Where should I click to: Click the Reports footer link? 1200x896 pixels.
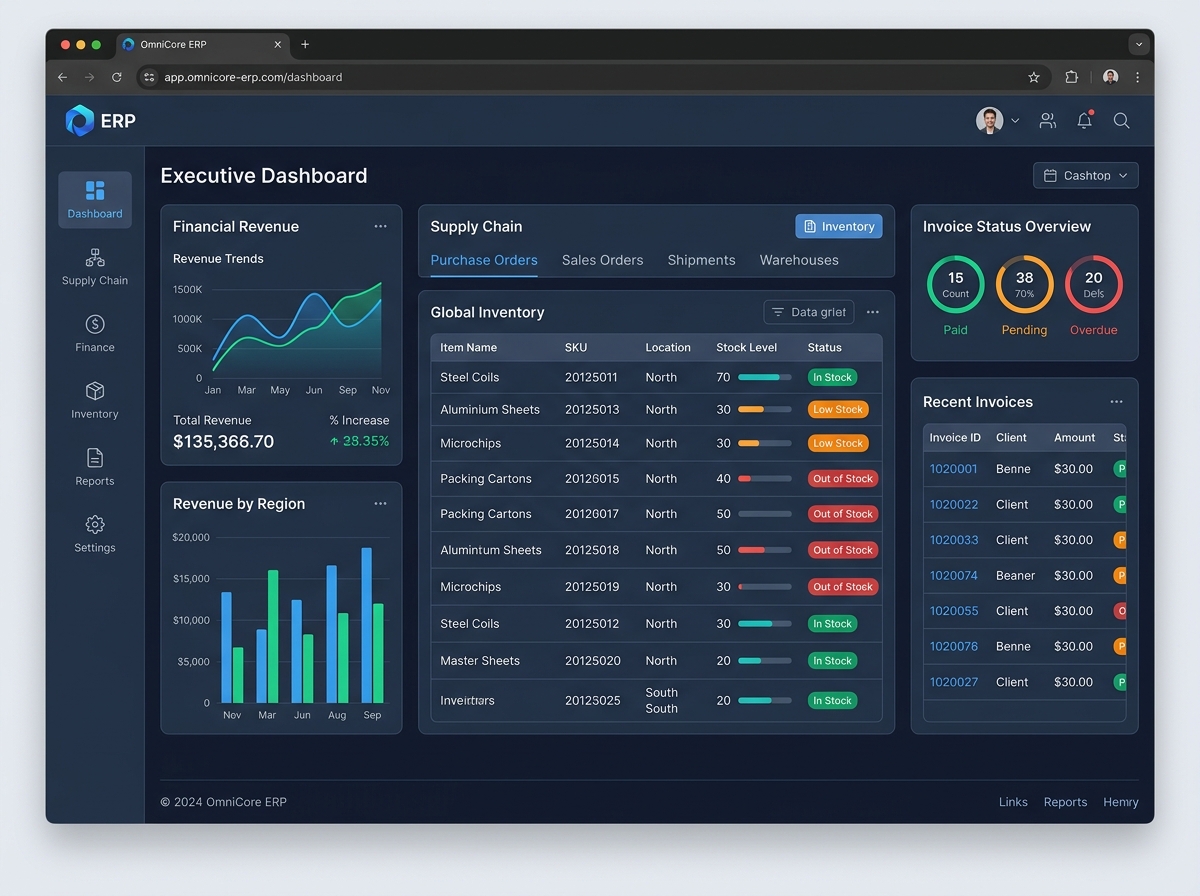click(1065, 802)
